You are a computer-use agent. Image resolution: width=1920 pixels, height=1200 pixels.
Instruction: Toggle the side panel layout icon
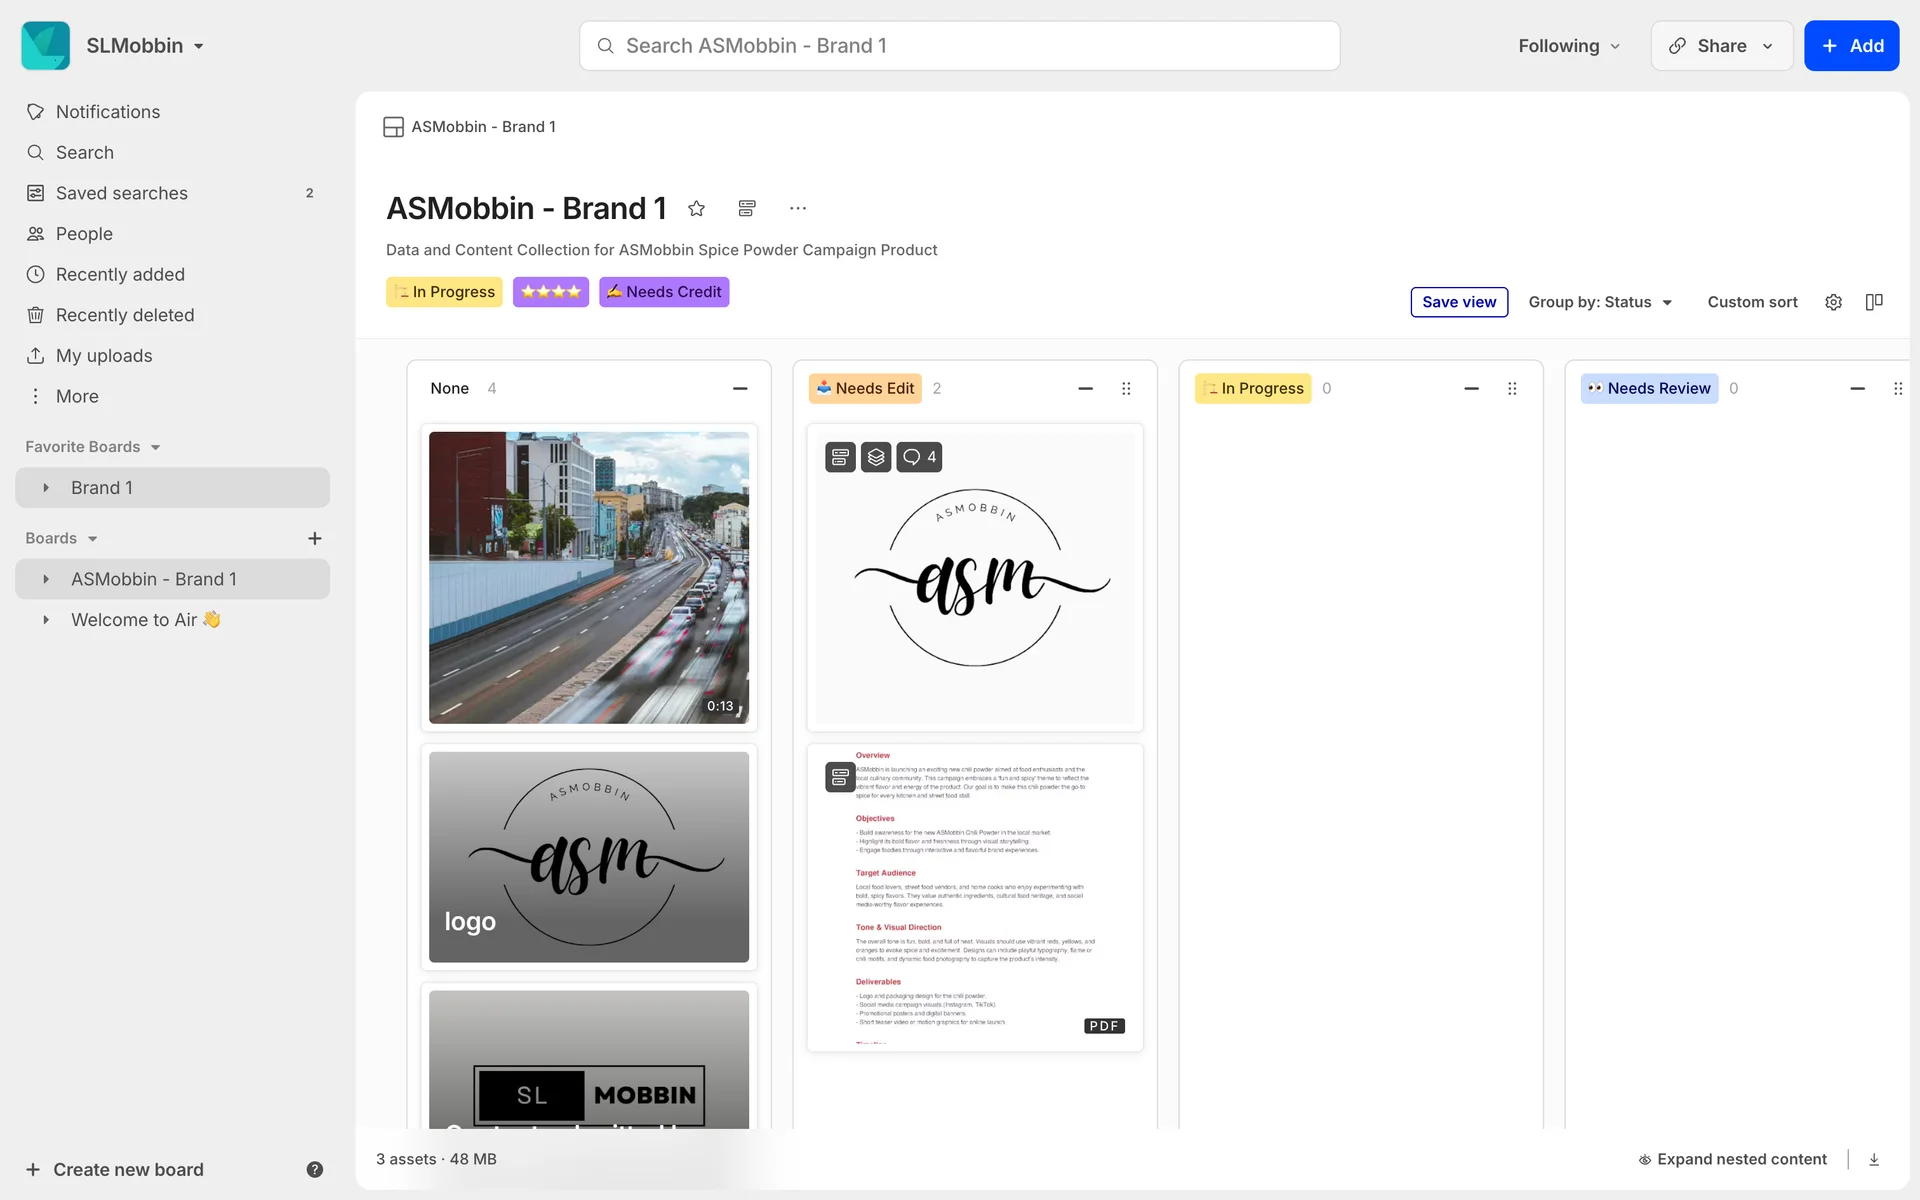(1874, 302)
